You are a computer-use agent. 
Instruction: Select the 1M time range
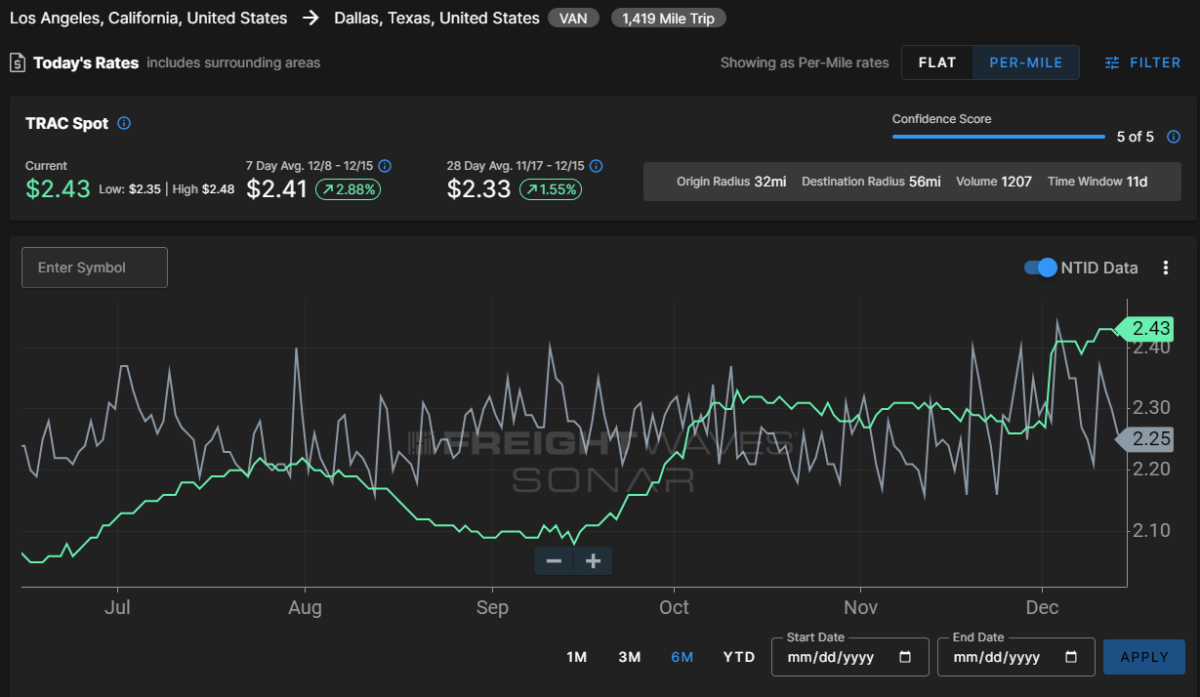pos(576,657)
